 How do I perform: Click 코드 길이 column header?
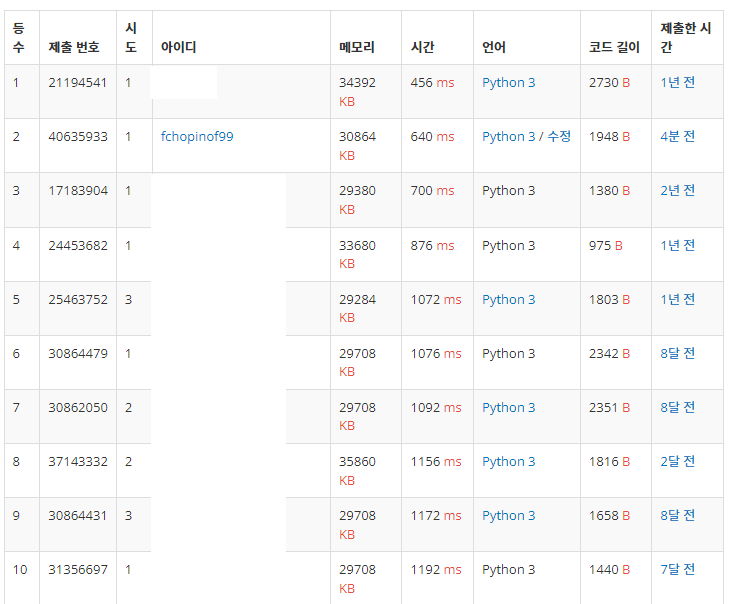click(614, 47)
